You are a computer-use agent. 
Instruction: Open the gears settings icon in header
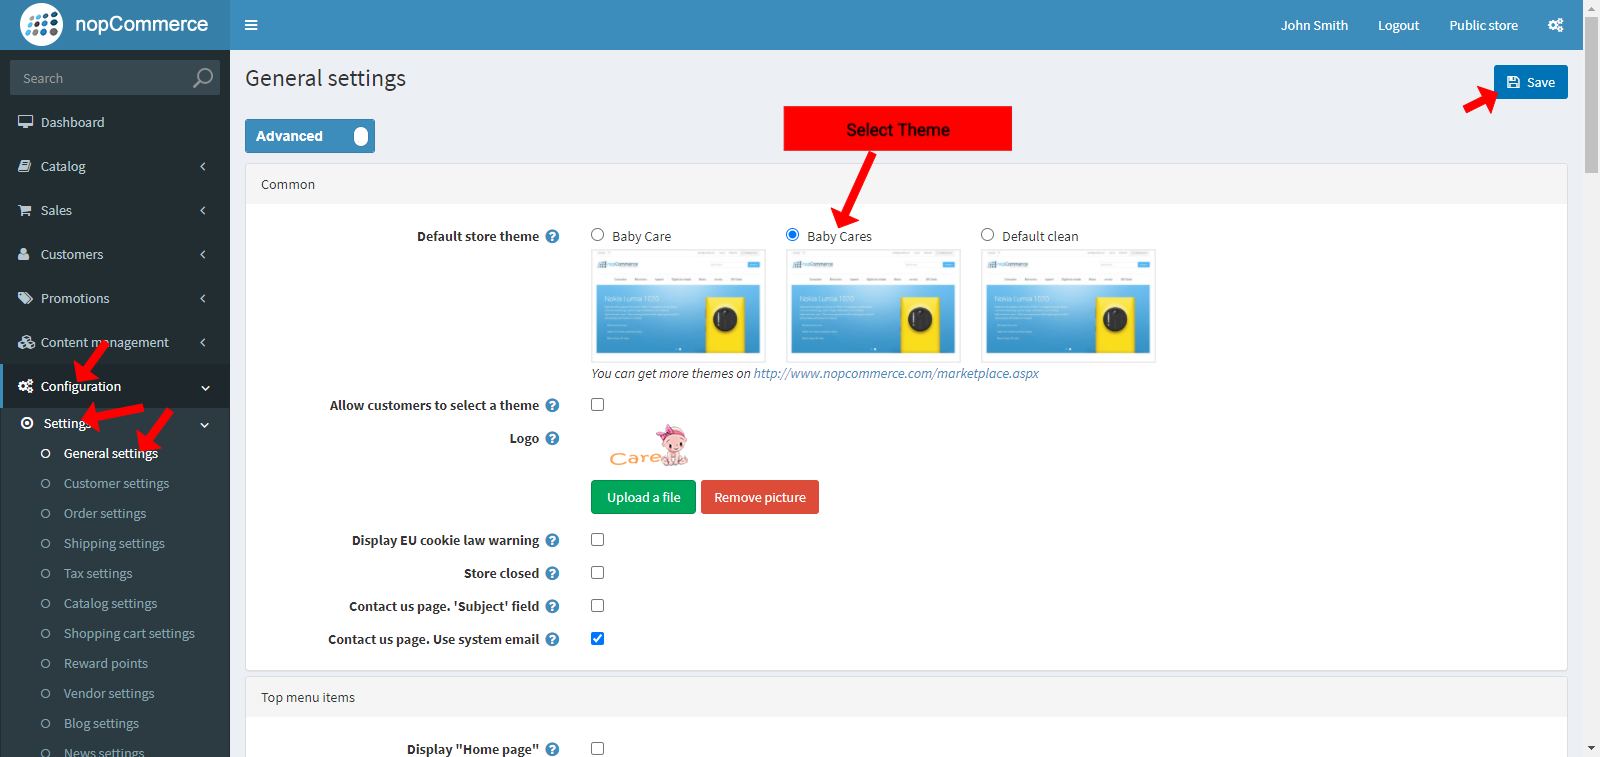[x=1556, y=25]
